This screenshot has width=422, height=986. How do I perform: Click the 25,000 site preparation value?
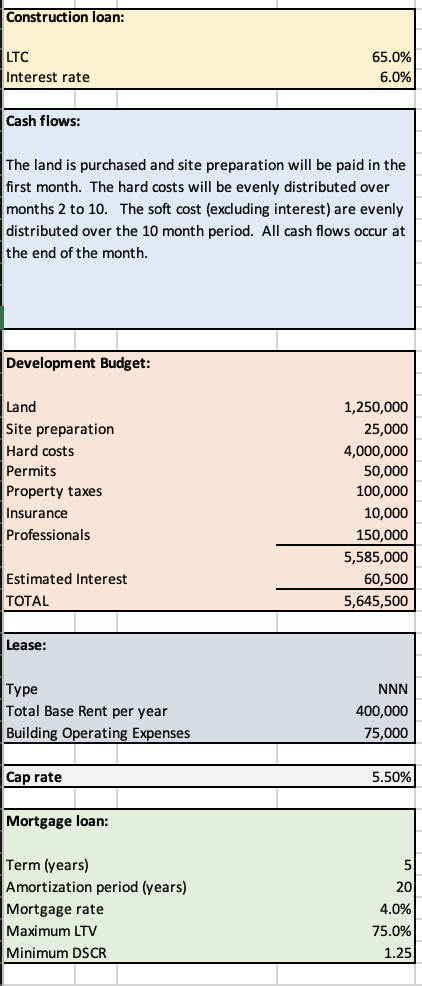(386, 429)
